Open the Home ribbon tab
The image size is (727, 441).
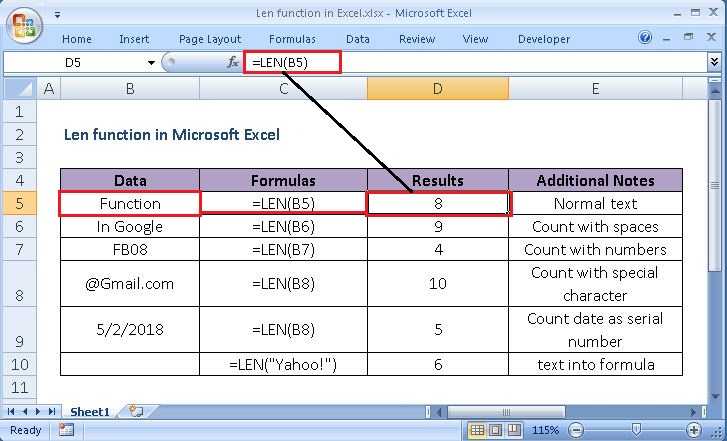coord(77,39)
